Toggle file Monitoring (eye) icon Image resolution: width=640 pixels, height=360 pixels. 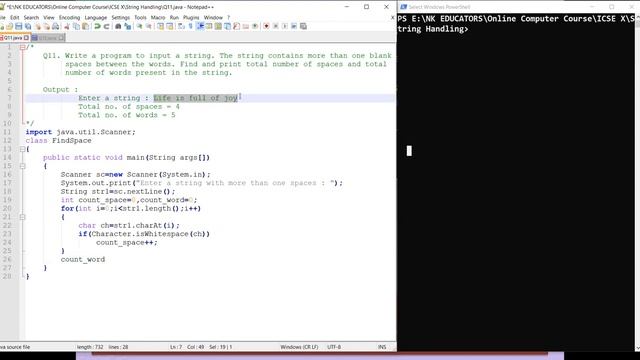pos(255,27)
